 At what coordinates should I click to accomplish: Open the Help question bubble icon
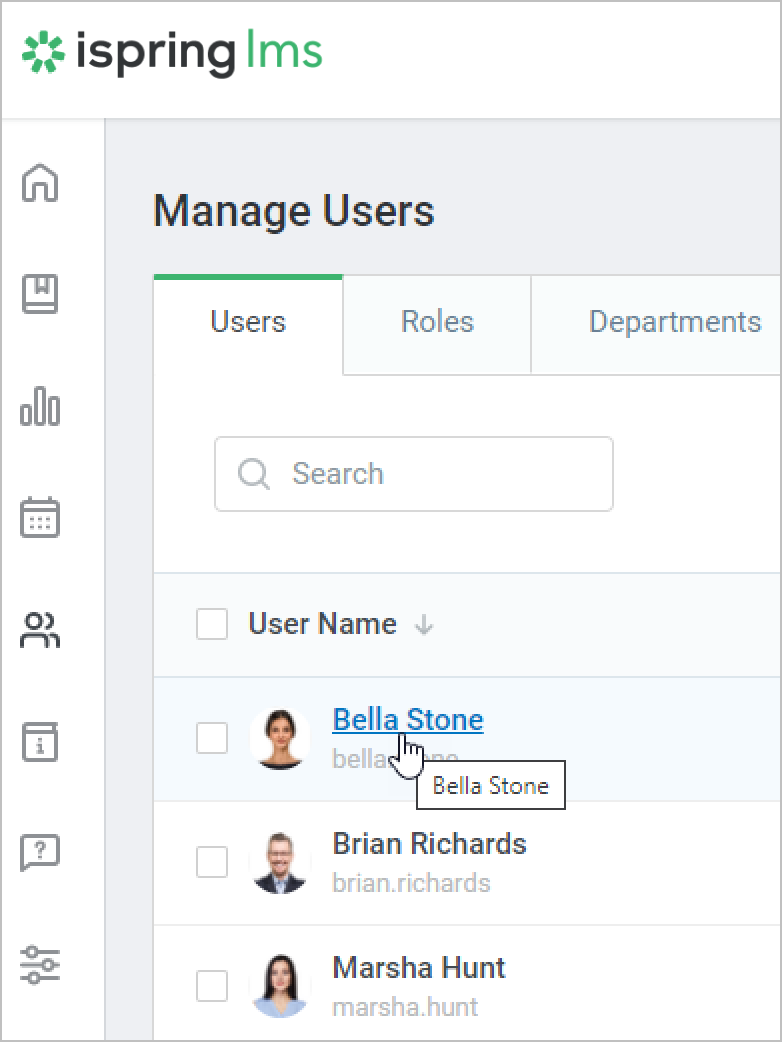coord(41,853)
